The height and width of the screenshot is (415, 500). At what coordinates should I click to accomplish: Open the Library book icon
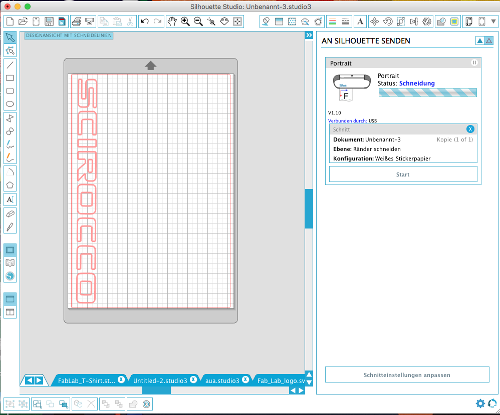10,263
